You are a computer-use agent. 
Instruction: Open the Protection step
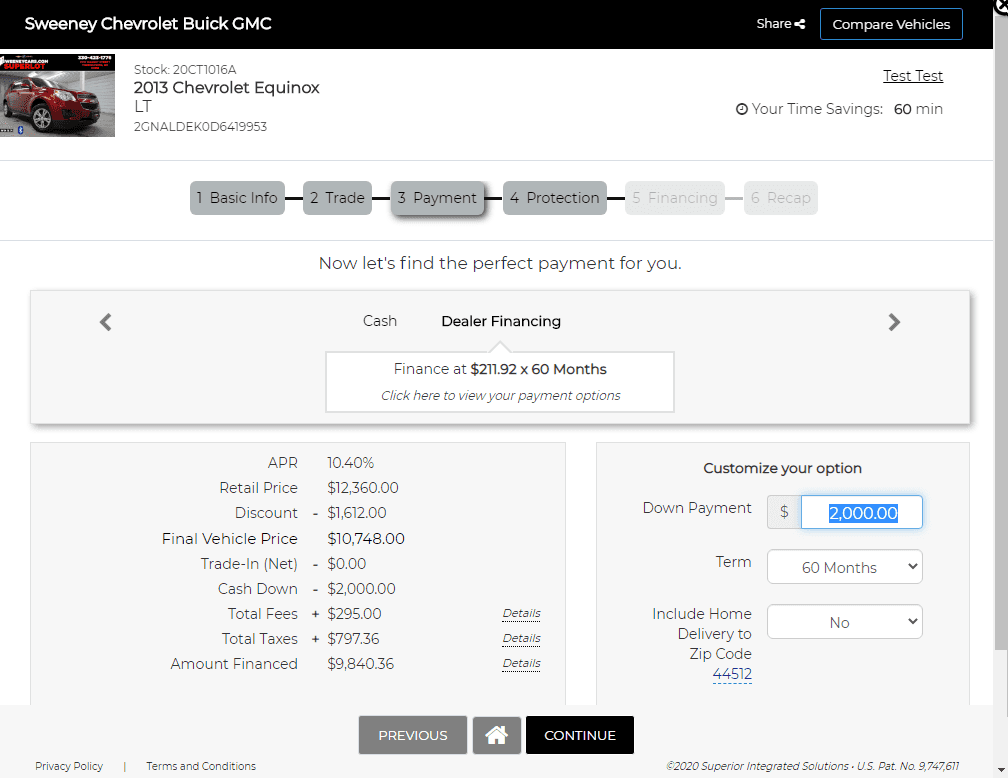pyautogui.click(x=555, y=198)
